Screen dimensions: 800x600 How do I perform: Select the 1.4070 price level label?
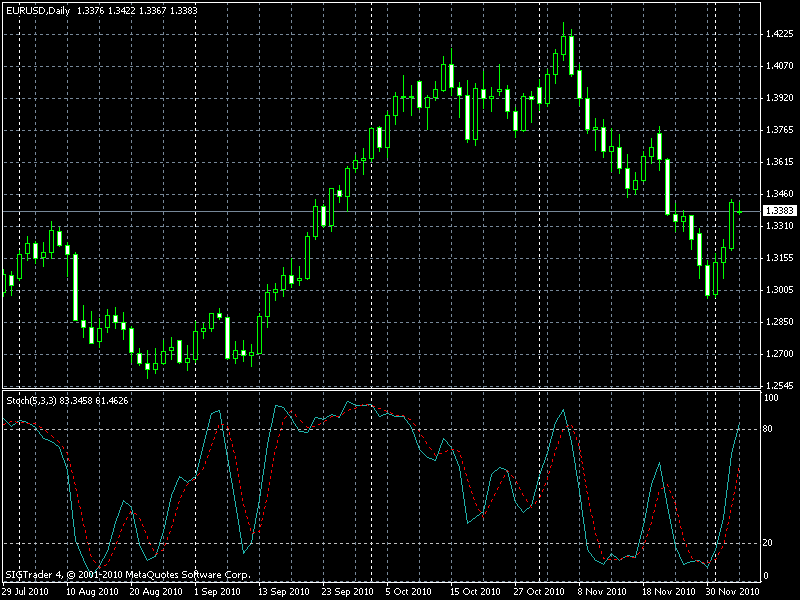pos(780,66)
